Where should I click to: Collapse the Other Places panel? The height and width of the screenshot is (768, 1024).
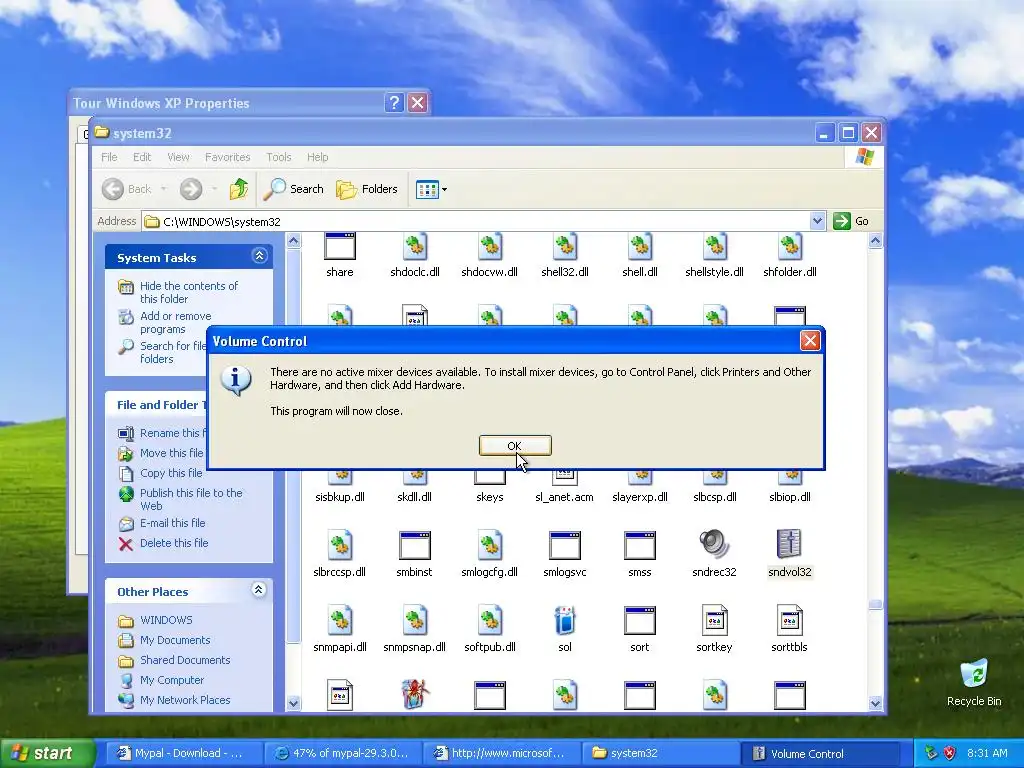[259, 590]
